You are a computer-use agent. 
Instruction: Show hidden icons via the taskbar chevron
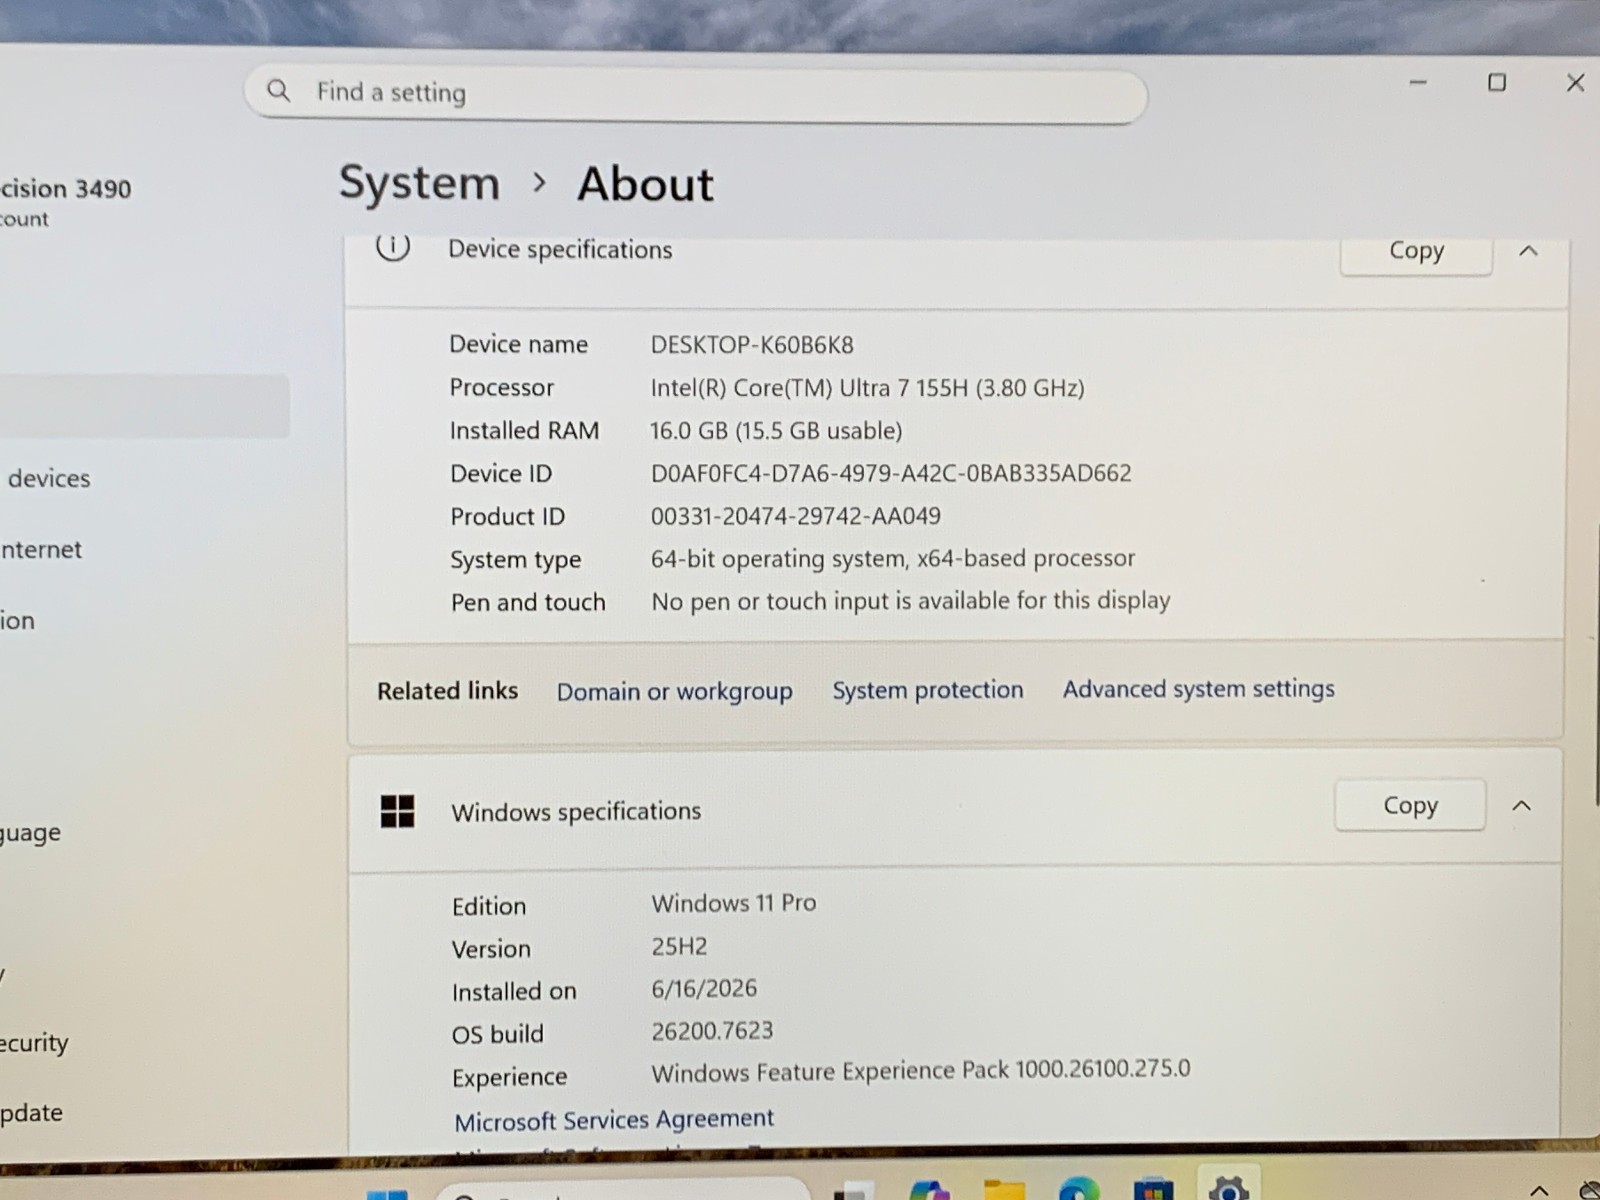point(1539,1190)
